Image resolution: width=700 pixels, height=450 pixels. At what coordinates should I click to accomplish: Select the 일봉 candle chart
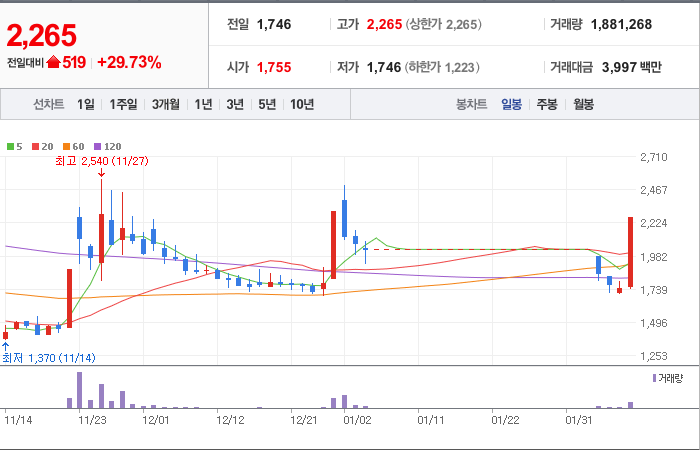(512, 104)
